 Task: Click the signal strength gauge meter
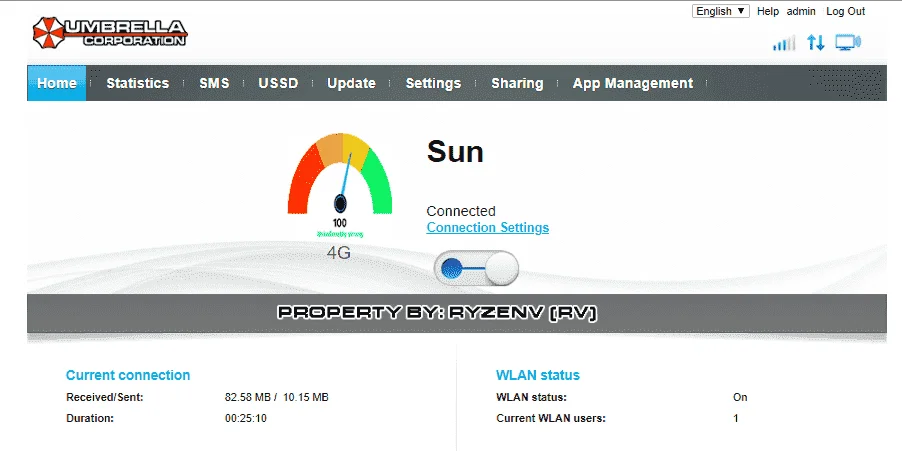[340, 174]
